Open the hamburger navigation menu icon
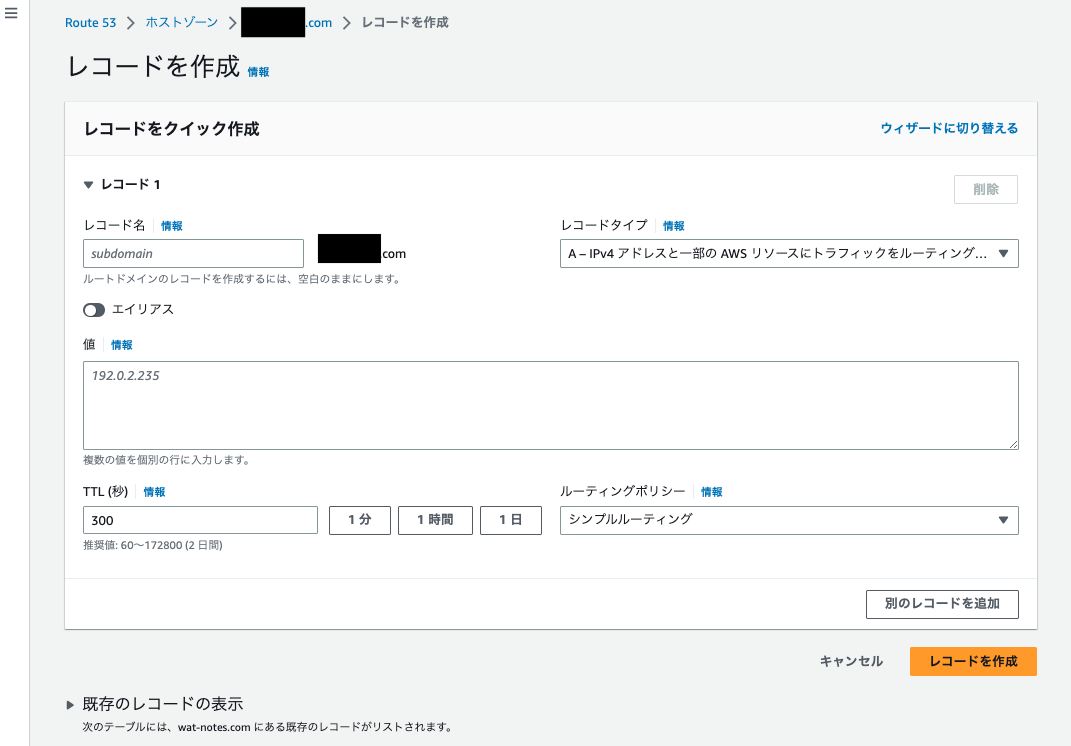The width and height of the screenshot is (1071, 746). click(x=12, y=12)
